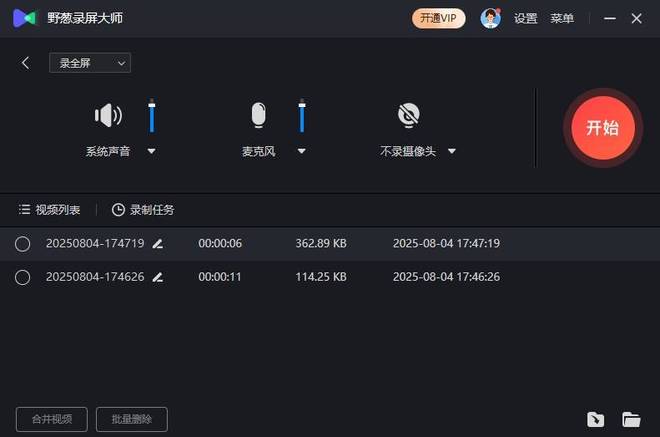660x437 pixels.
Task: Open the user avatar profile
Action: (x=489, y=18)
